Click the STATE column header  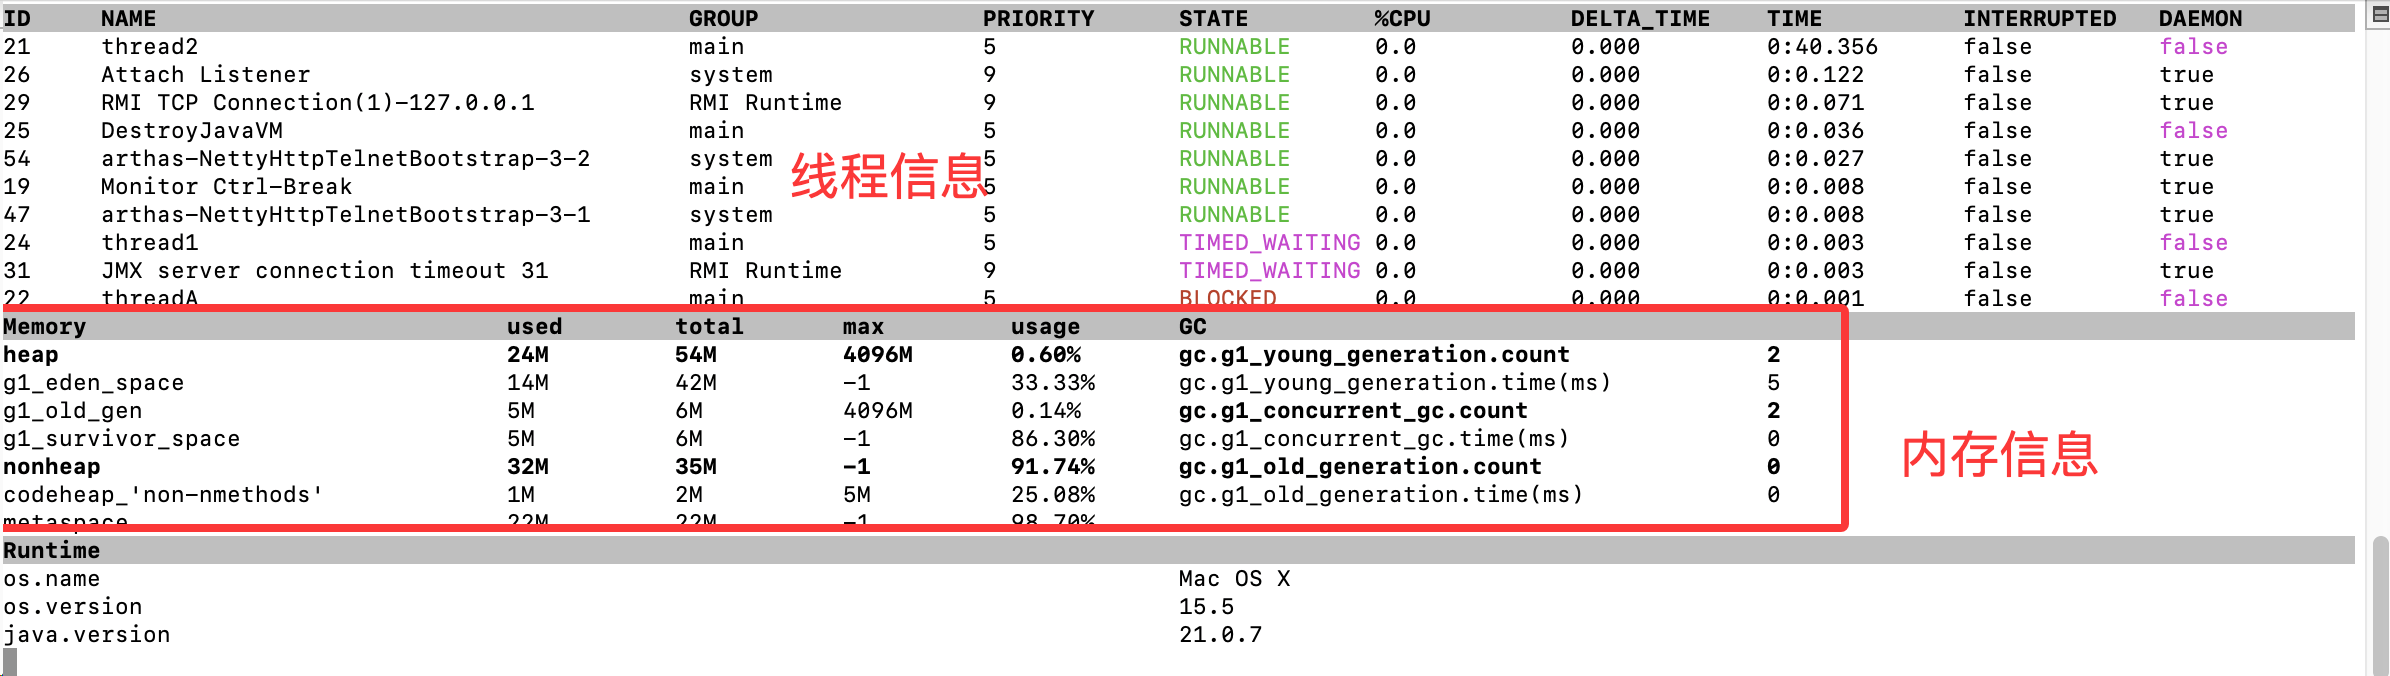coord(1213,19)
